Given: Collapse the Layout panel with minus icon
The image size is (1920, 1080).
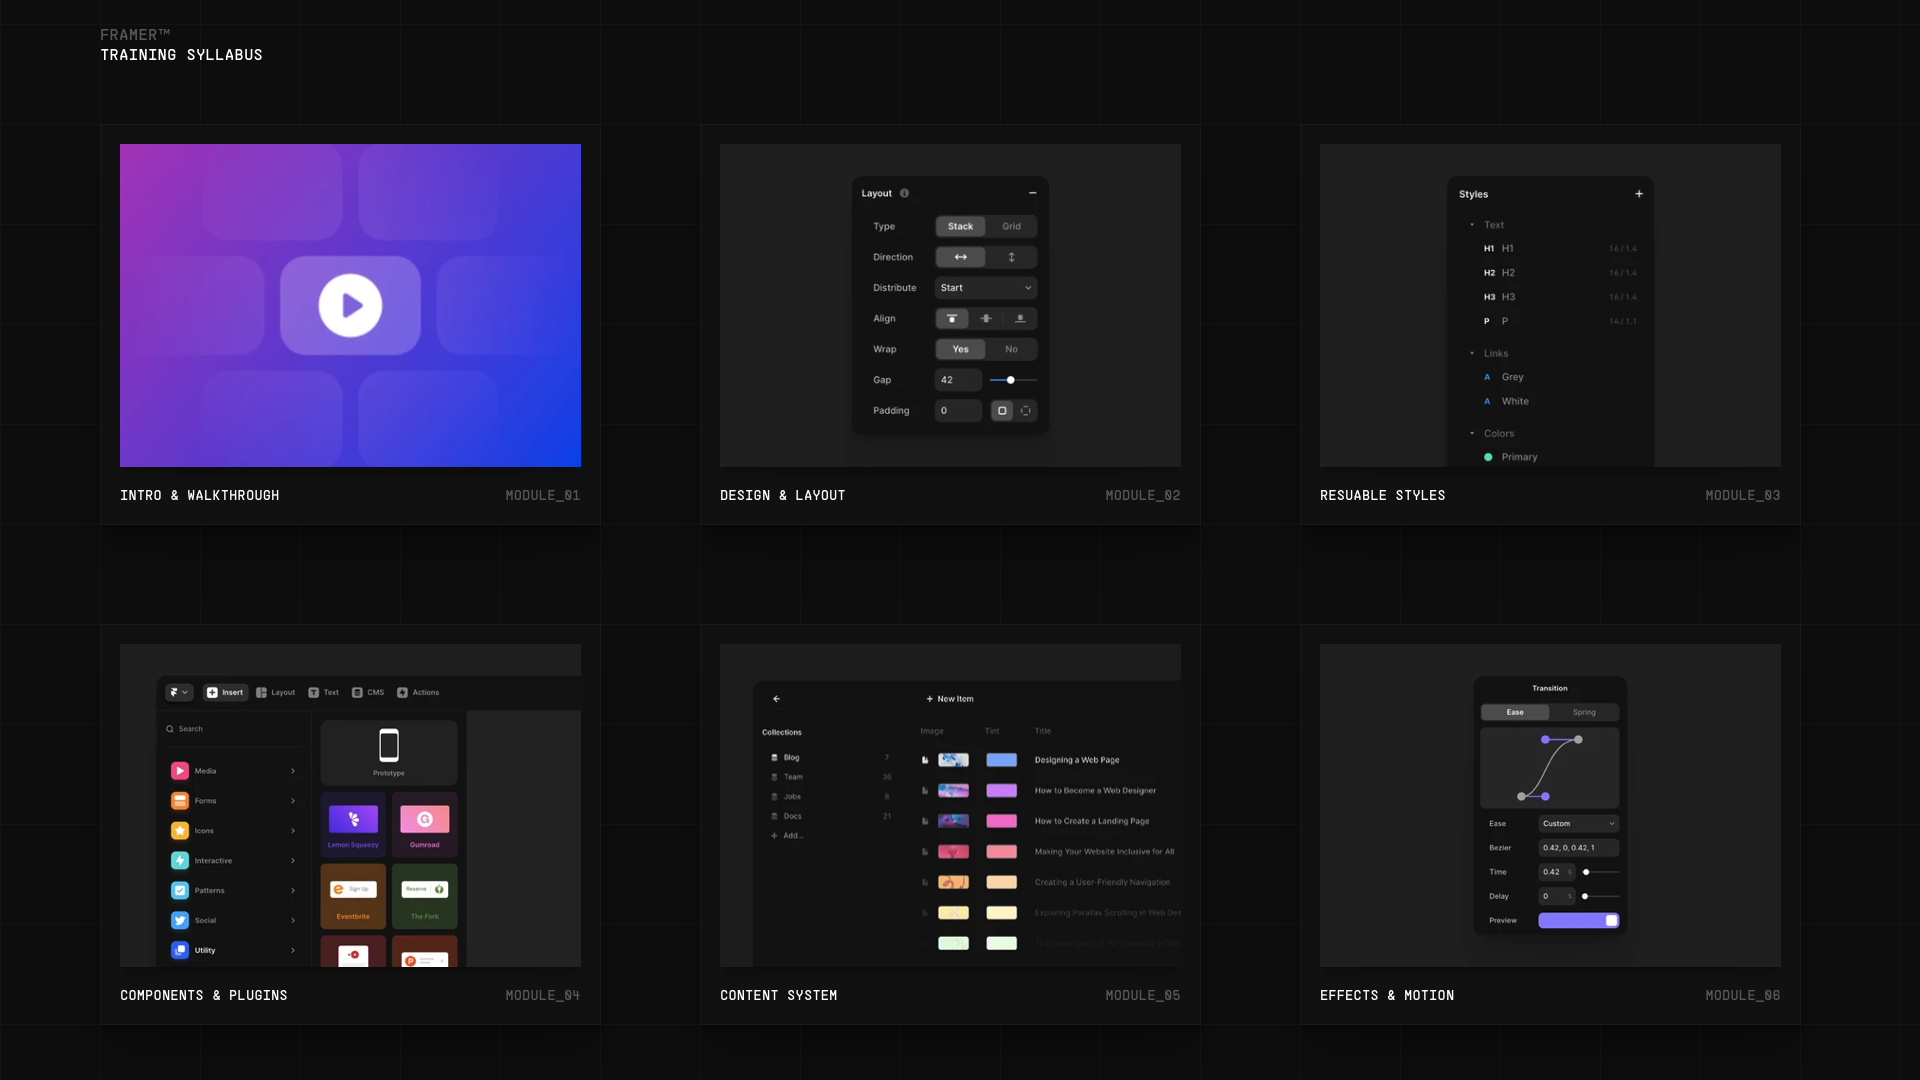Looking at the screenshot, I should click(x=1032, y=193).
